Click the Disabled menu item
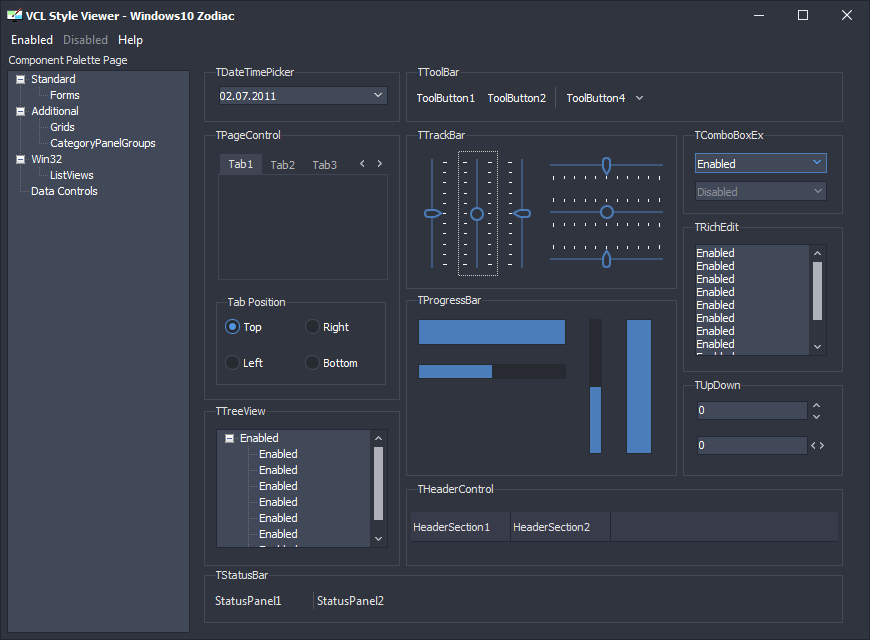 tap(85, 40)
